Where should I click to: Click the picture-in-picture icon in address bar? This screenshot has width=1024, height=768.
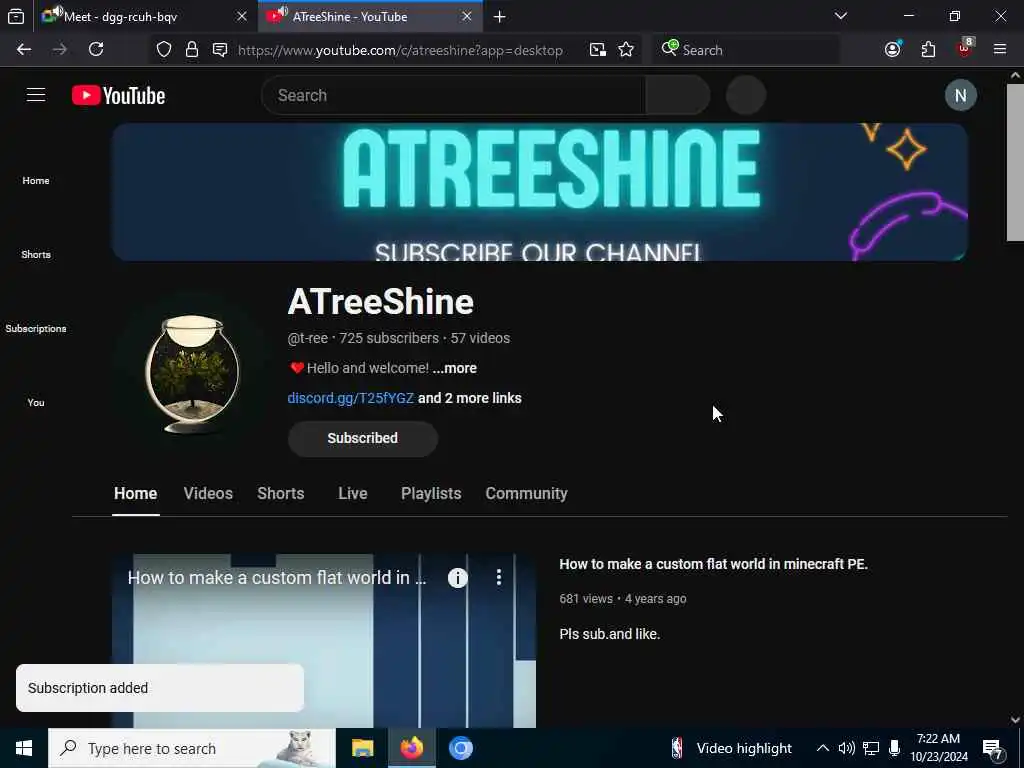point(598,50)
